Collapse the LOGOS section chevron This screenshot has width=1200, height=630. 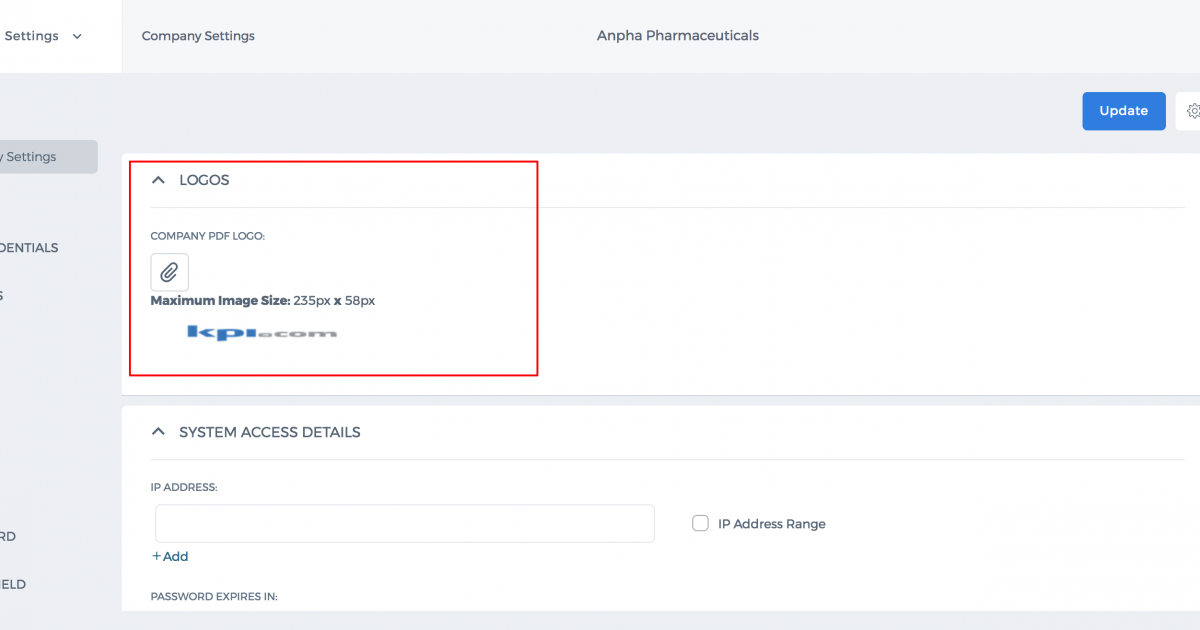[158, 180]
